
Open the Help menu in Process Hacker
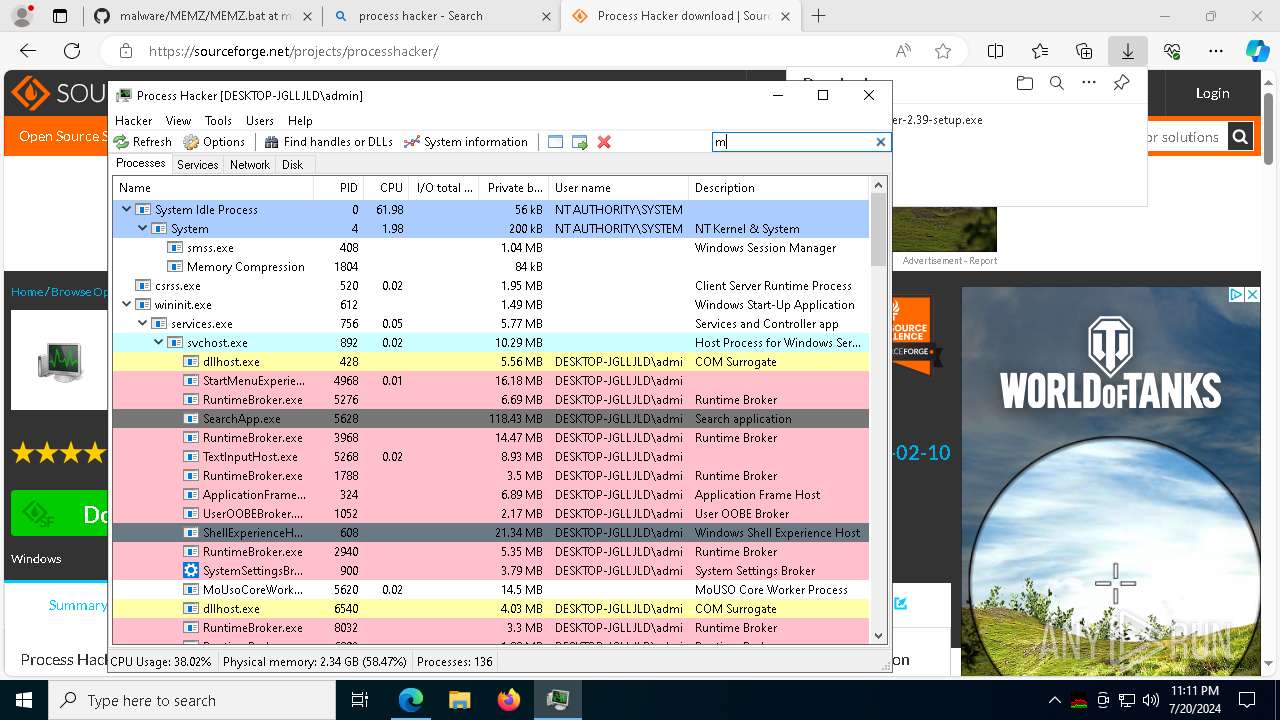coord(300,120)
